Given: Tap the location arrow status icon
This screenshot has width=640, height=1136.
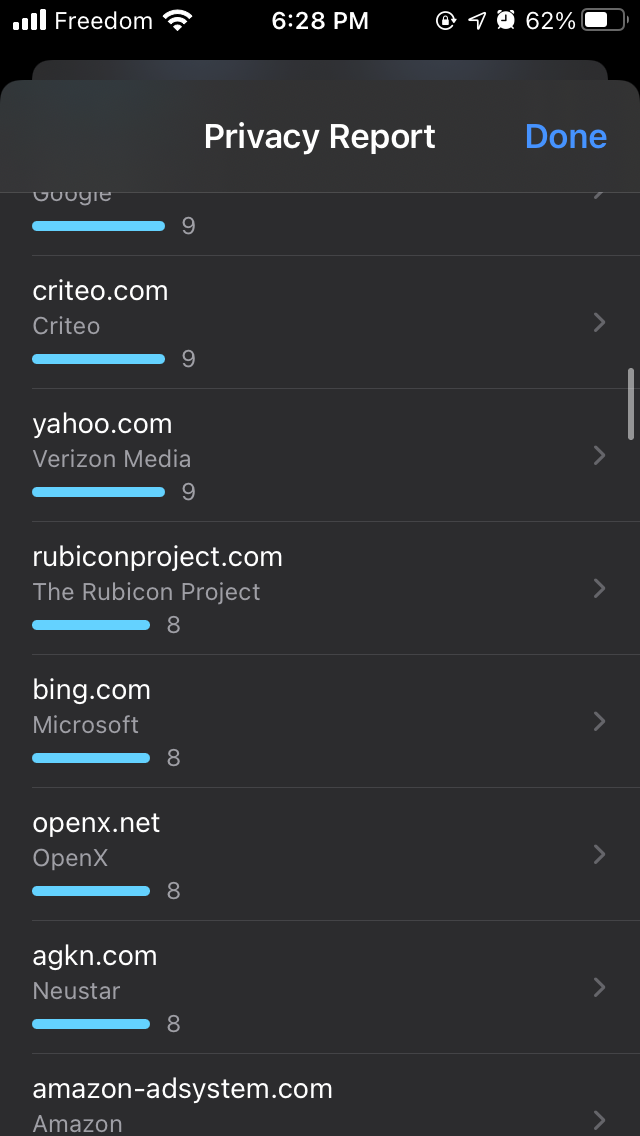Looking at the screenshot, I should [477, 20].
